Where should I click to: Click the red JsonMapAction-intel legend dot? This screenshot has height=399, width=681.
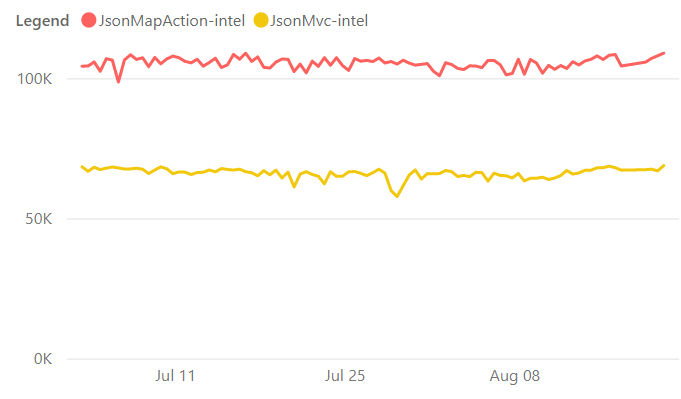tap(89, 20)
